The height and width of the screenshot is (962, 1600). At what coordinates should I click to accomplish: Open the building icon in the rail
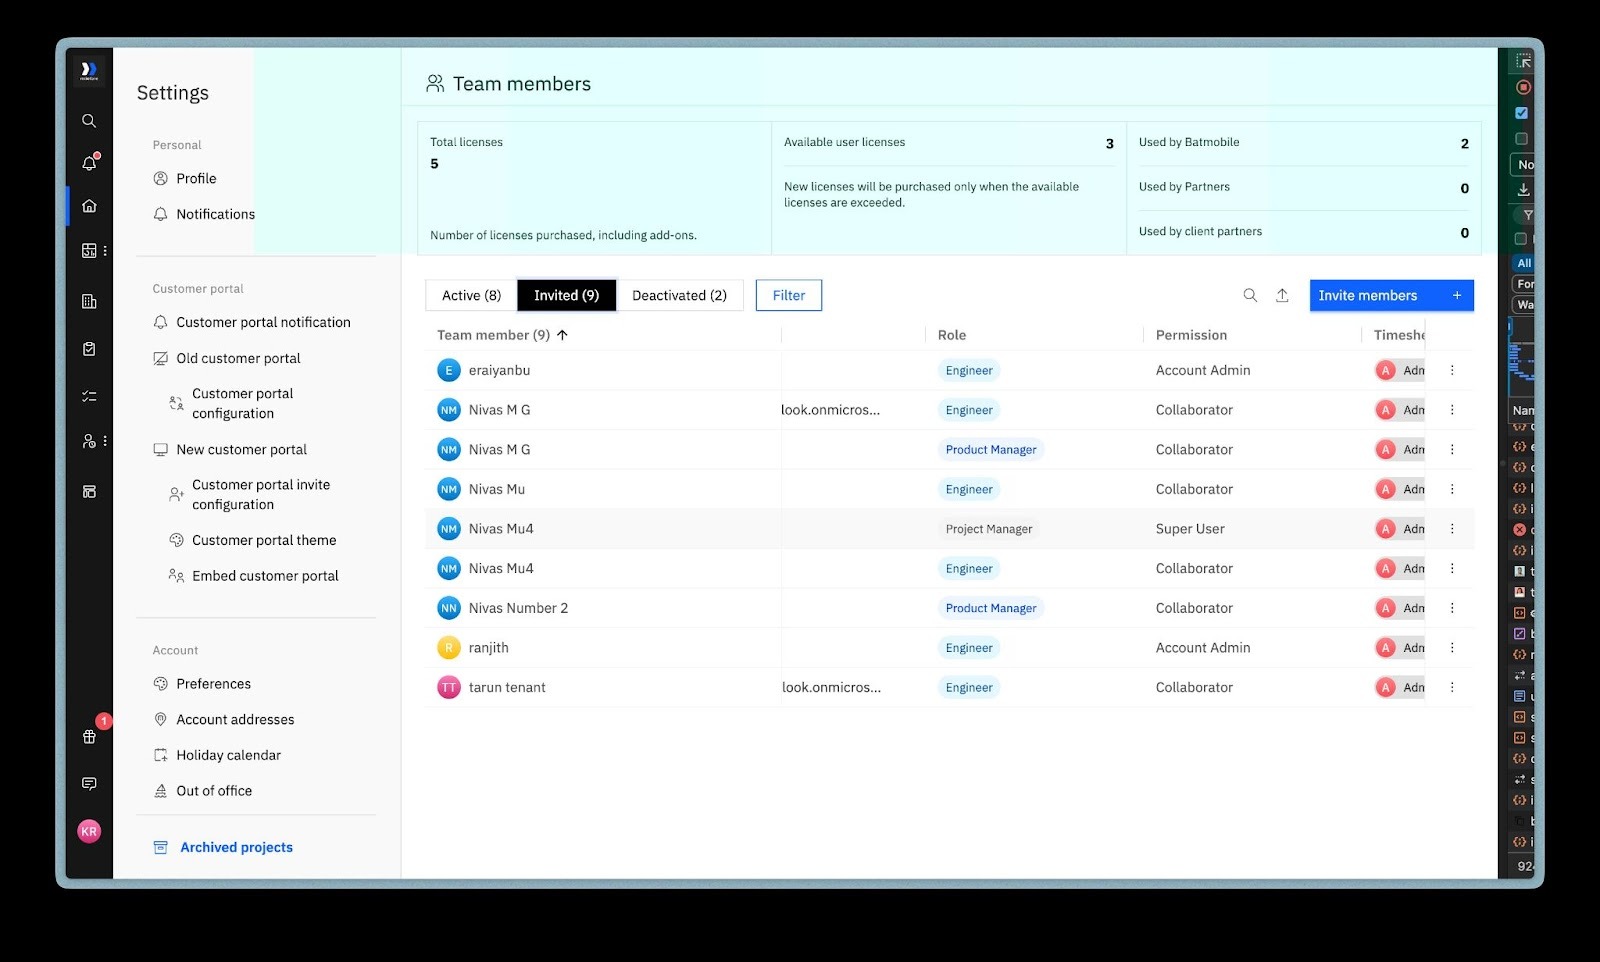point(89,301)
